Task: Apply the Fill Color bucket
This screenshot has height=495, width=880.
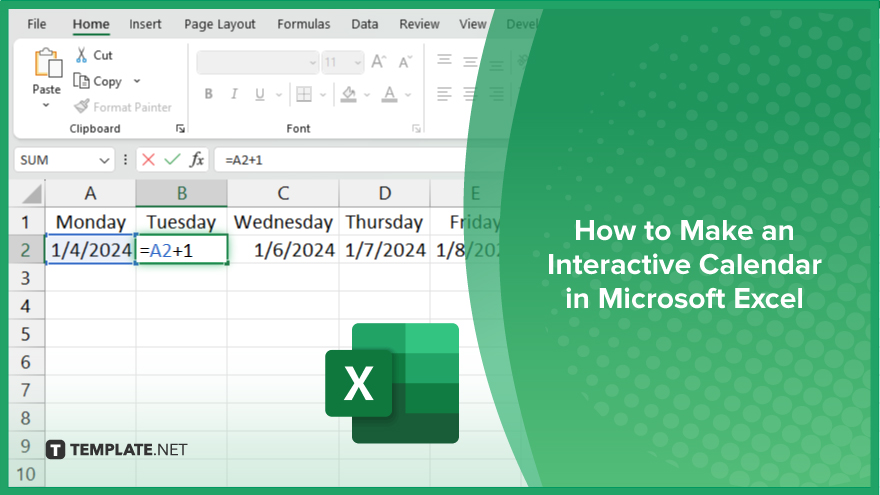Action: pos(349,94)
